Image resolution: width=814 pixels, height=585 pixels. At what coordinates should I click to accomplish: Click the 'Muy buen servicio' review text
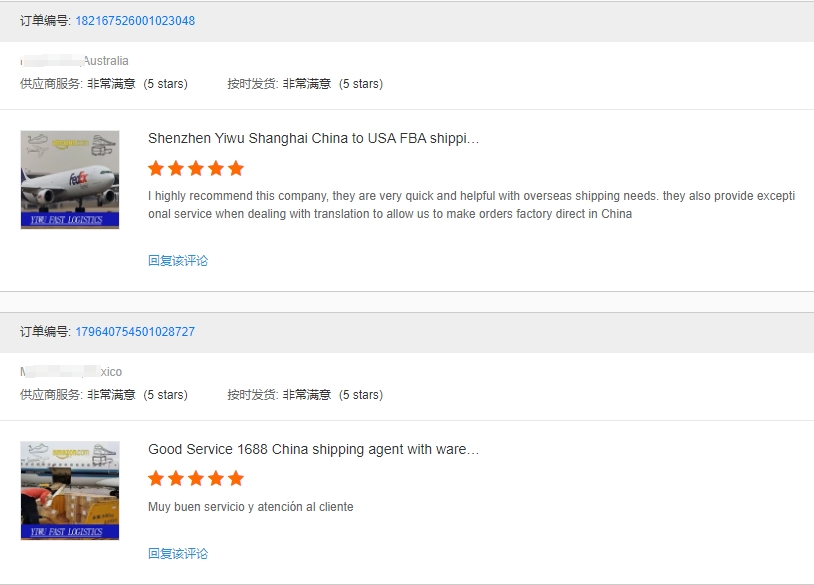tap(250, 507)
